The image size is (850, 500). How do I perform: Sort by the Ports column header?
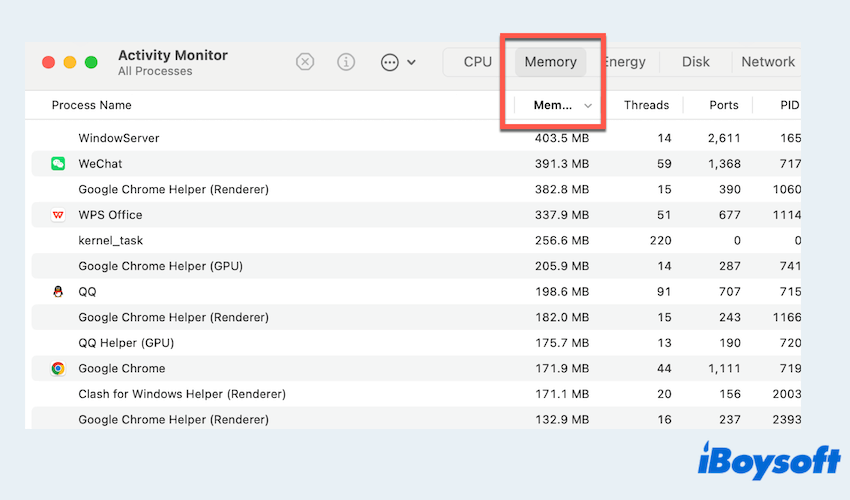click(x=723, y=105)
